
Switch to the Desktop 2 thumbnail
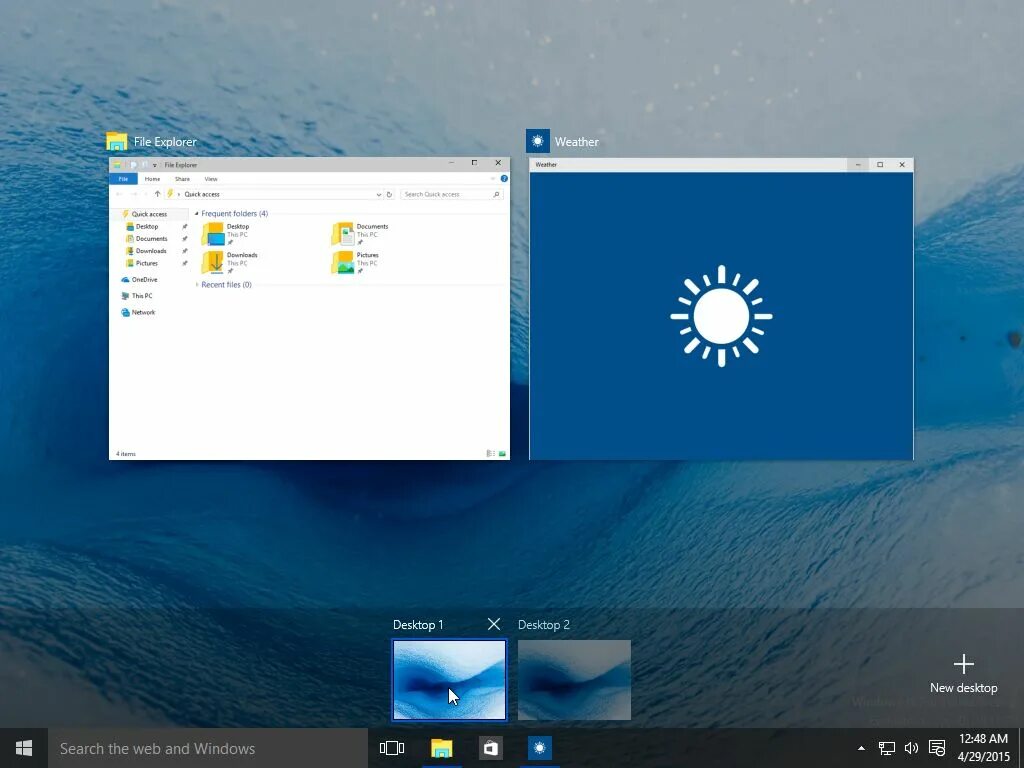[x=574, y=680]
